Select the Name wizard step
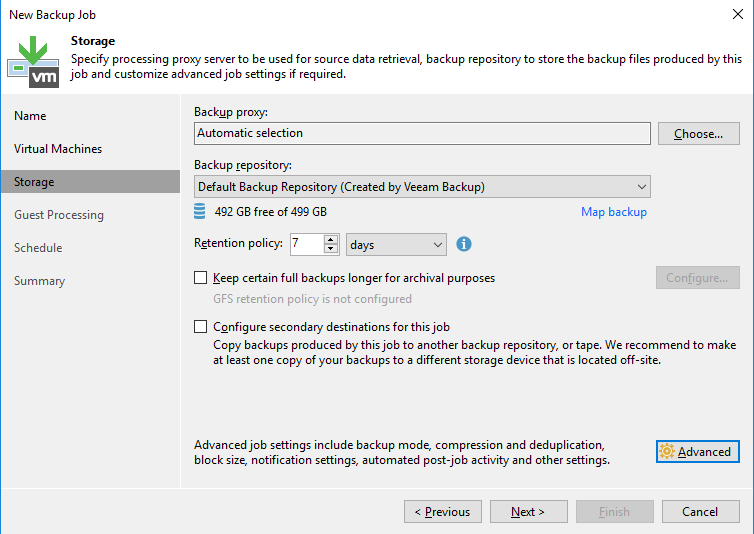Image resolution: width=754 pixels, height=534 pixels. pyautogui.click(x=30, y=116)
